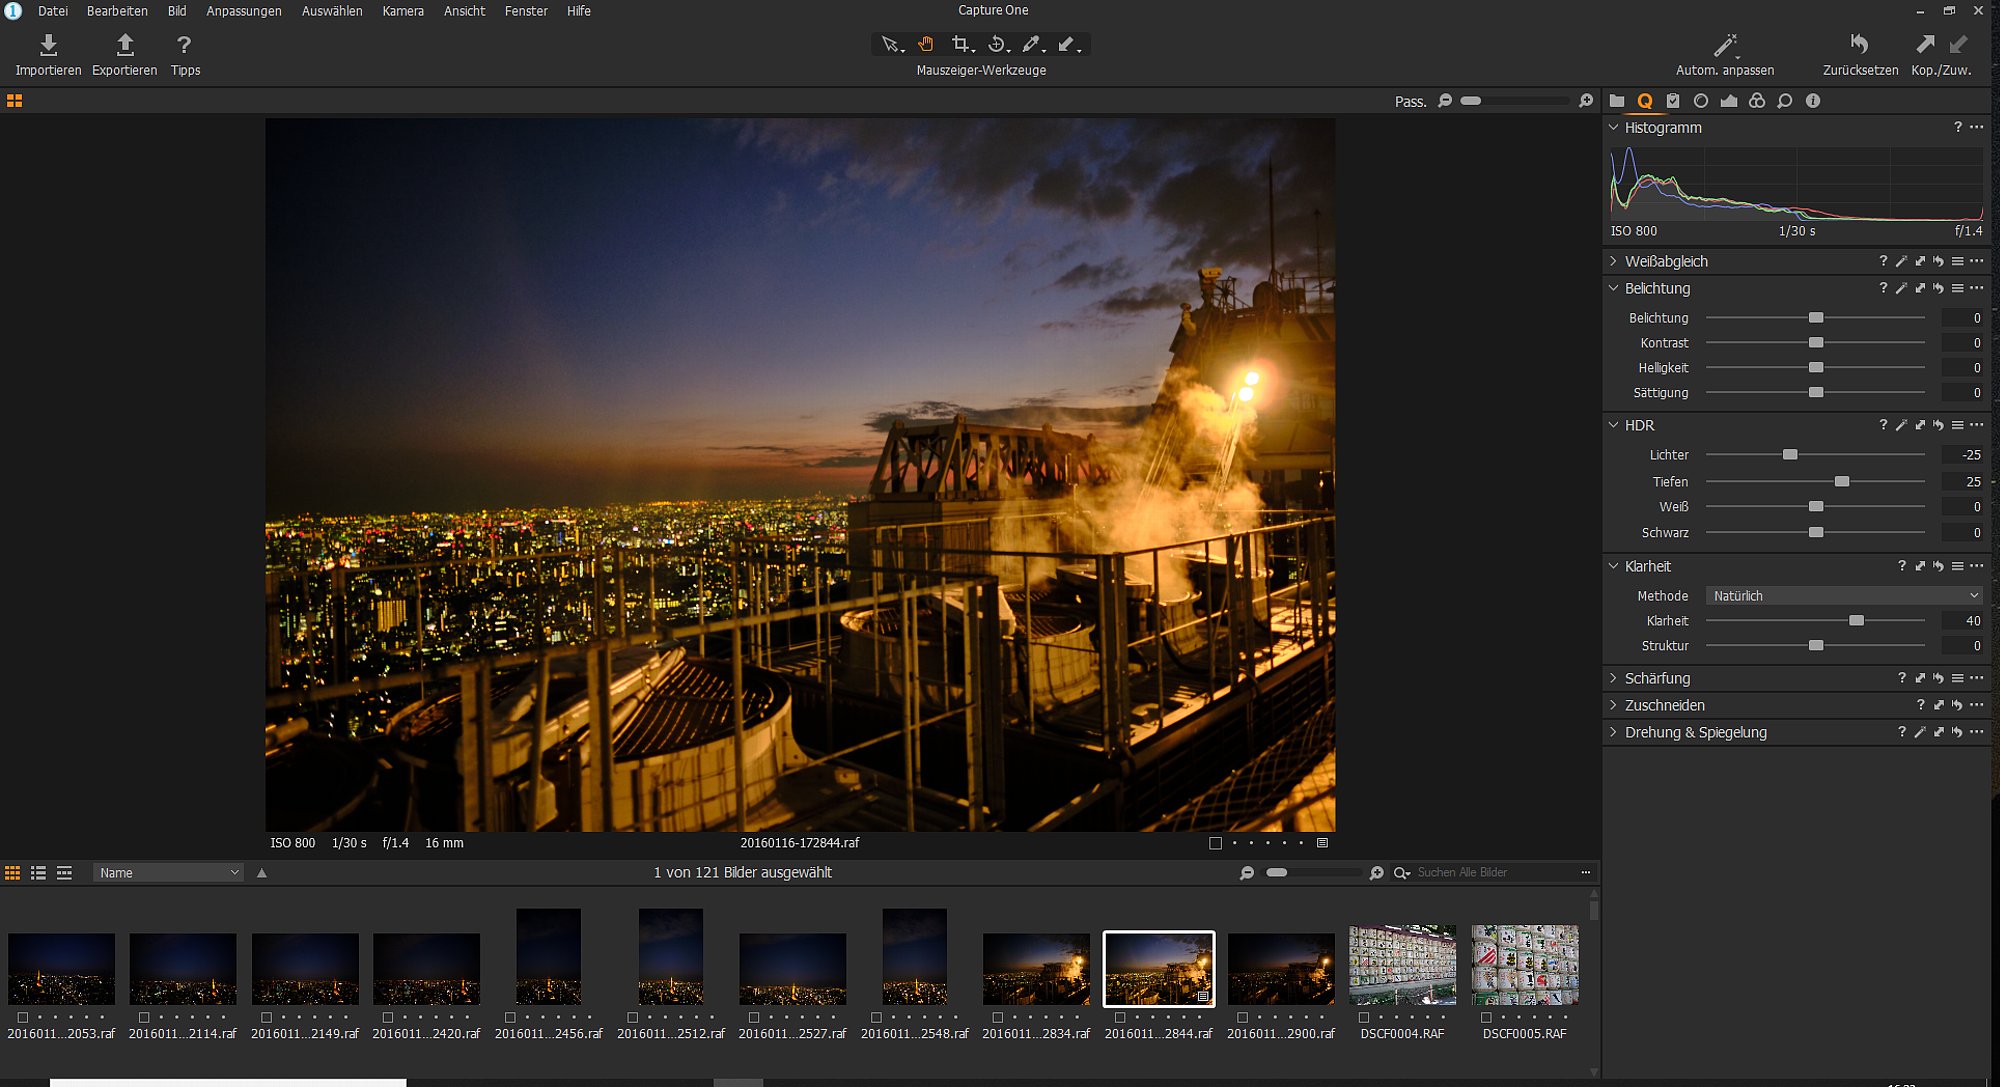Open the Methode Natürlich dropdown
This screenshot has height=1087, width=2000.
coord(1844,596)
